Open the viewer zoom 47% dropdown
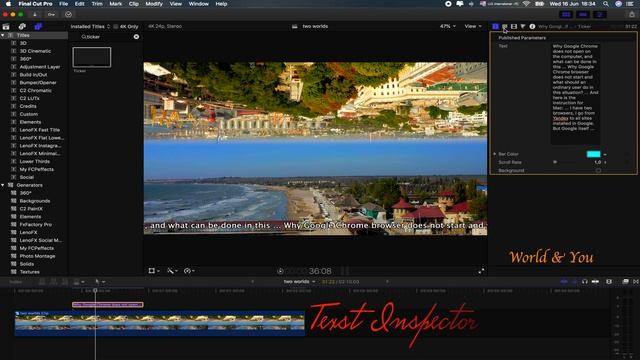640x360 pixels. click(x=448, y=26)
